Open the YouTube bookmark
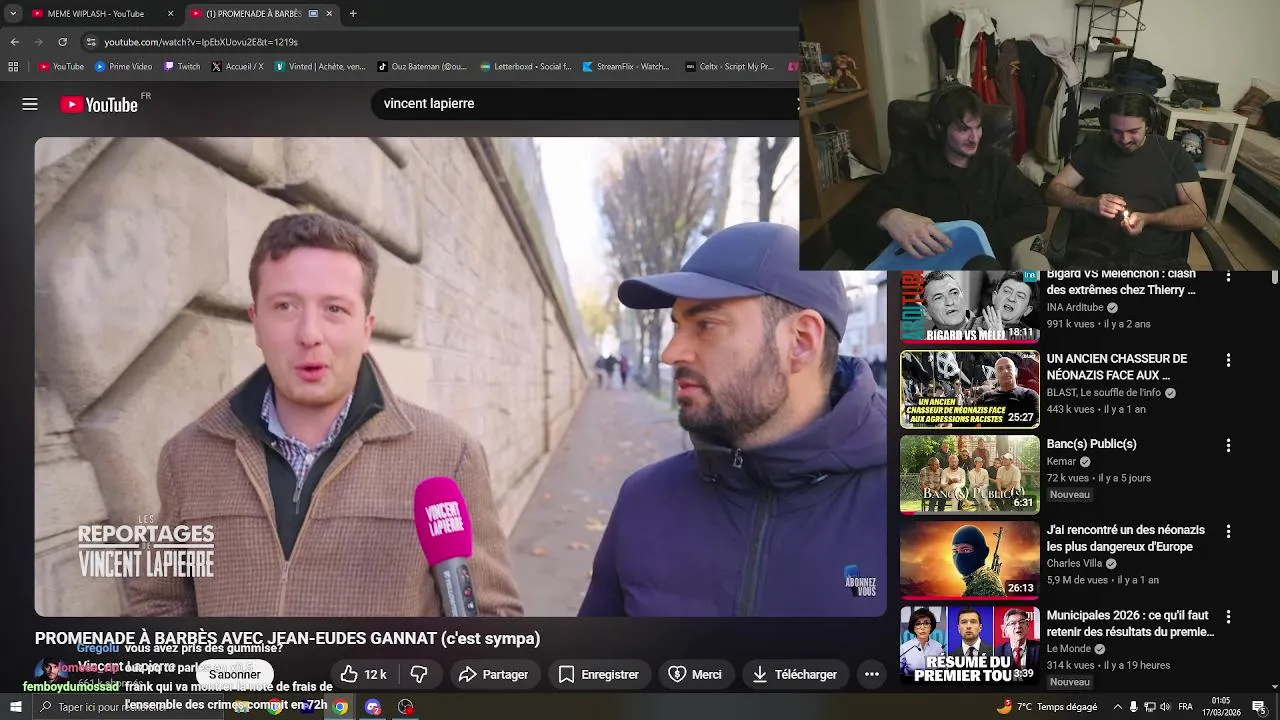Screen dimensions: 1280x720 [61, 67]
